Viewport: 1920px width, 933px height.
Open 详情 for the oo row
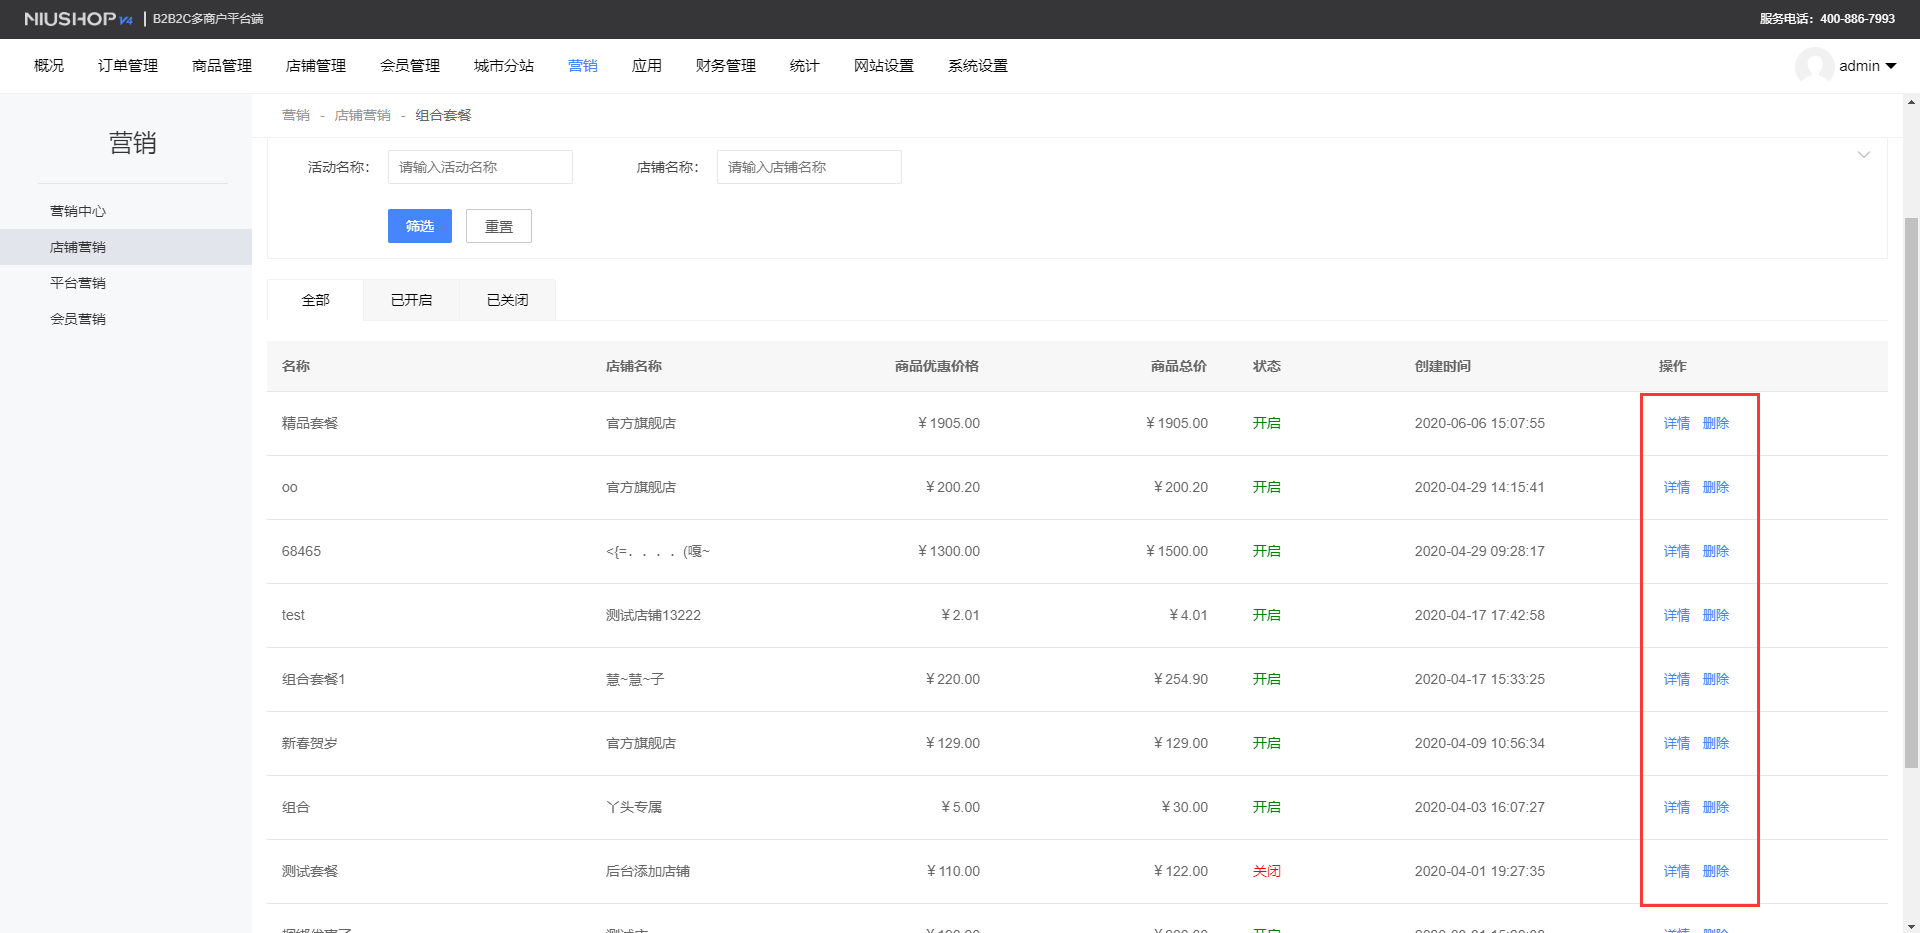1677,488
